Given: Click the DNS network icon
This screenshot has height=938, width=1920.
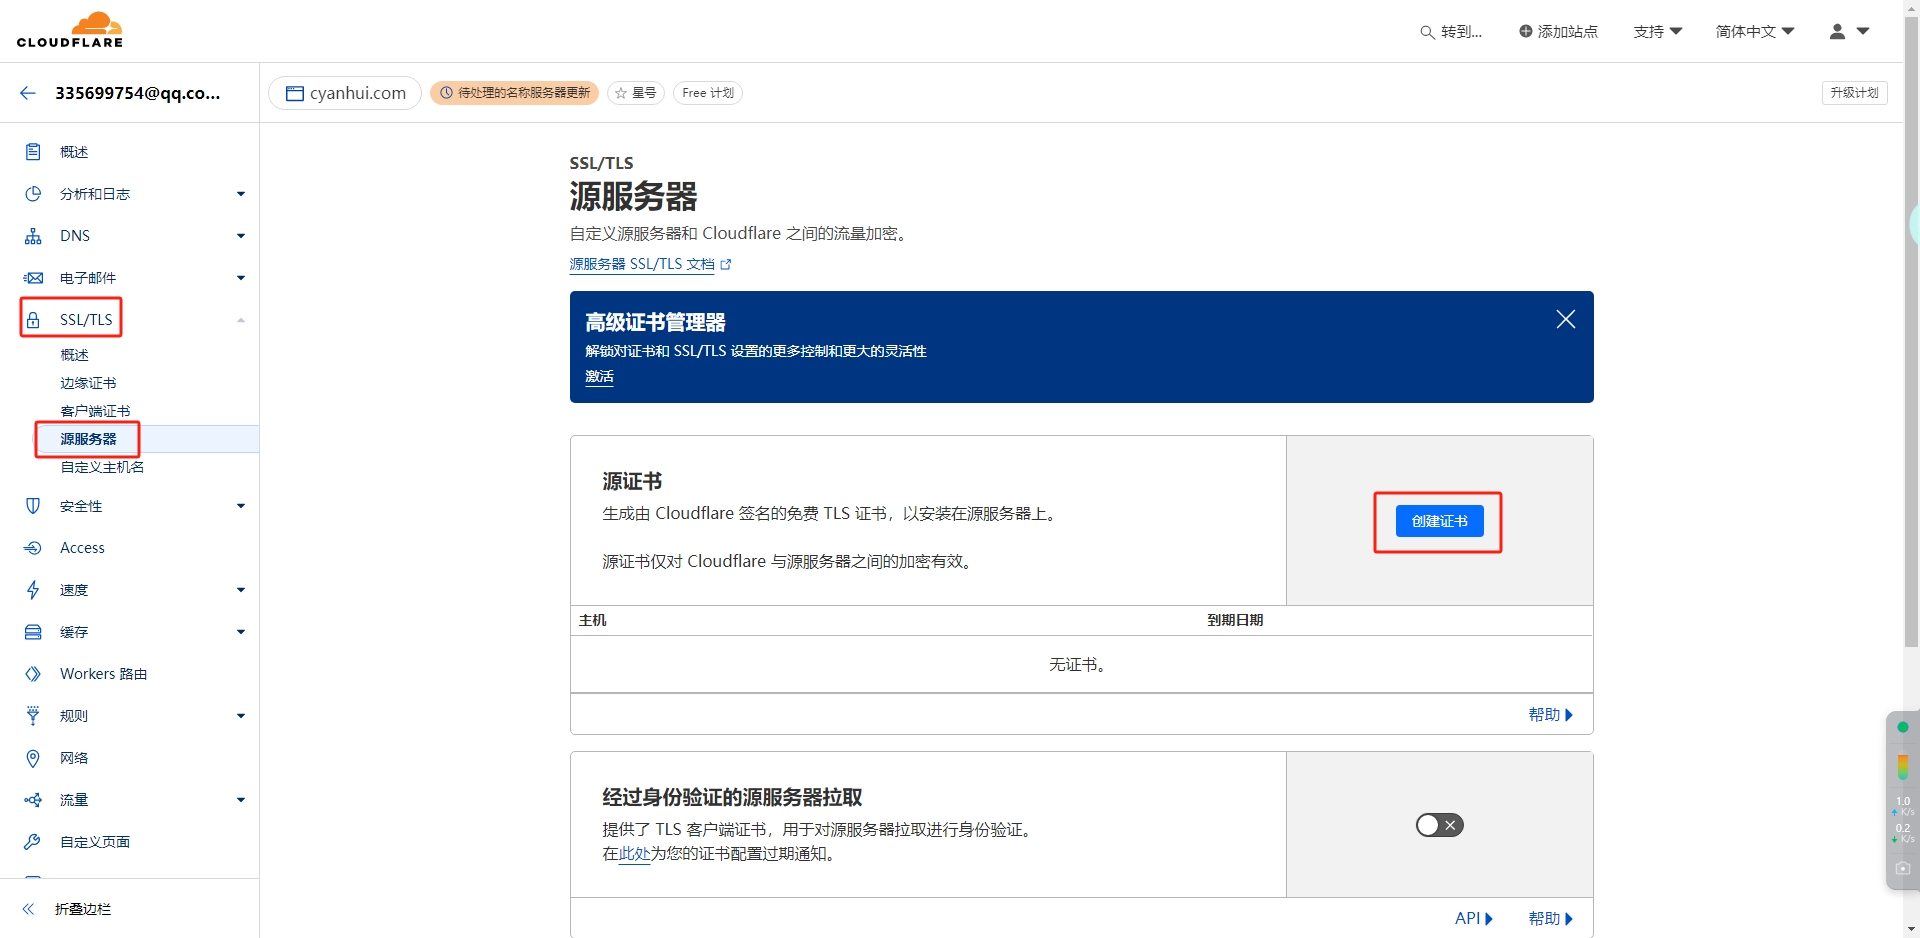Looking at the screenshot, I should pos(33,236).
